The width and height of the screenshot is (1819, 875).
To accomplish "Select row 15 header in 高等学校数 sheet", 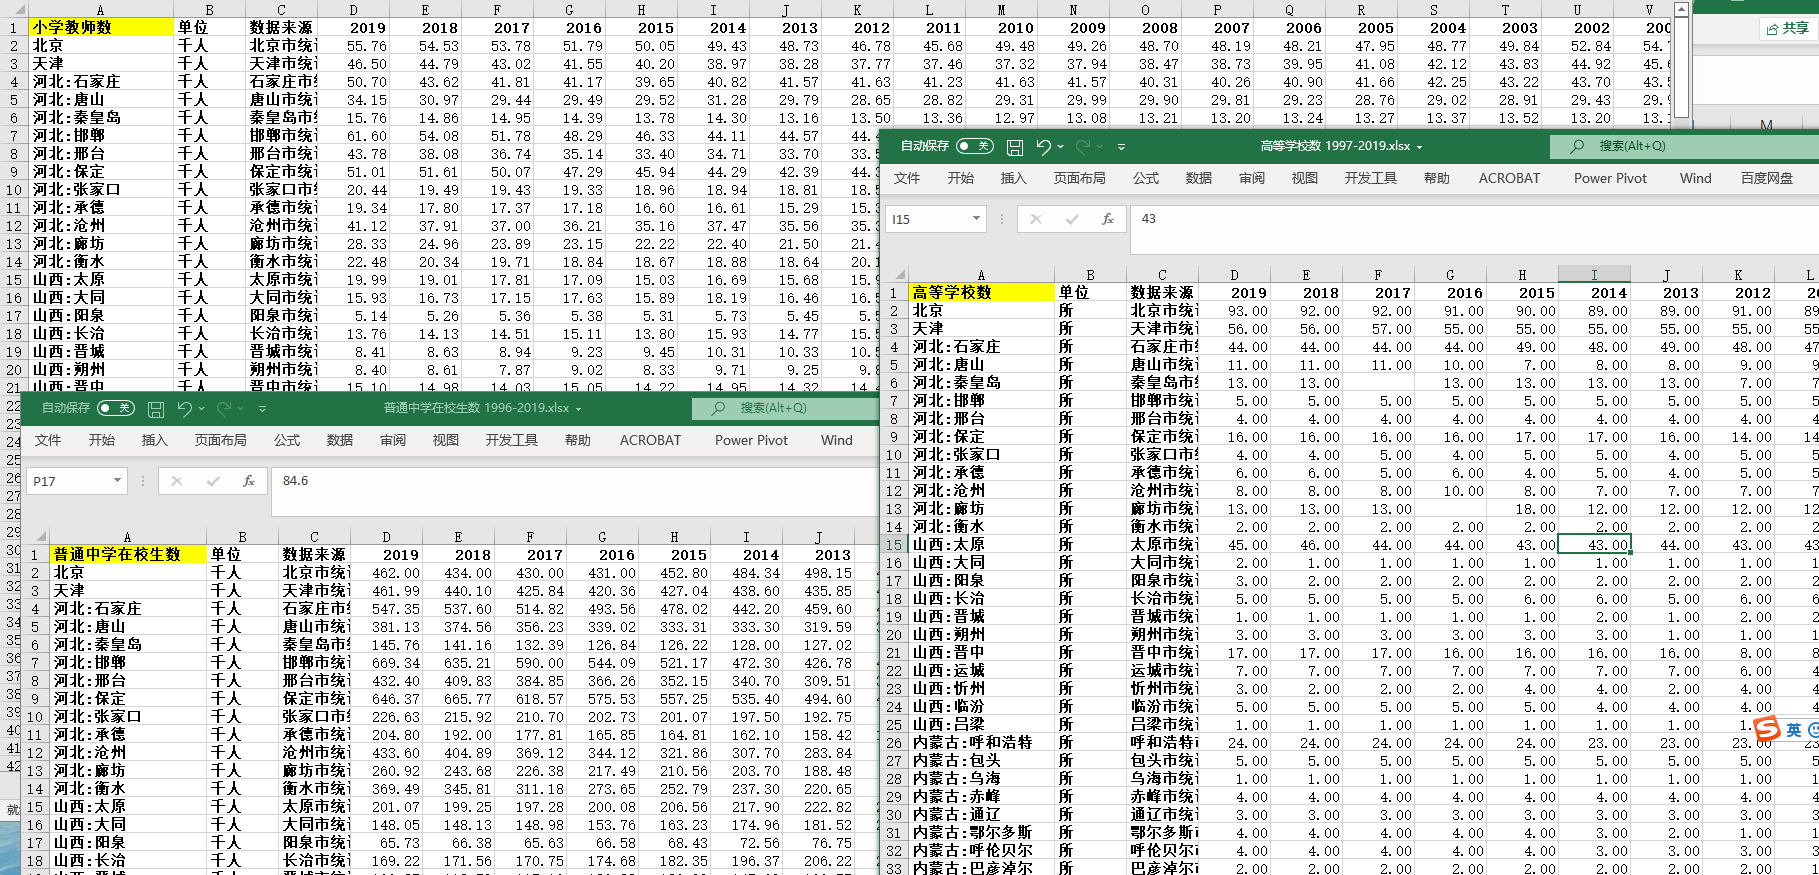I will pyautogui.click(x=893, y=545).
